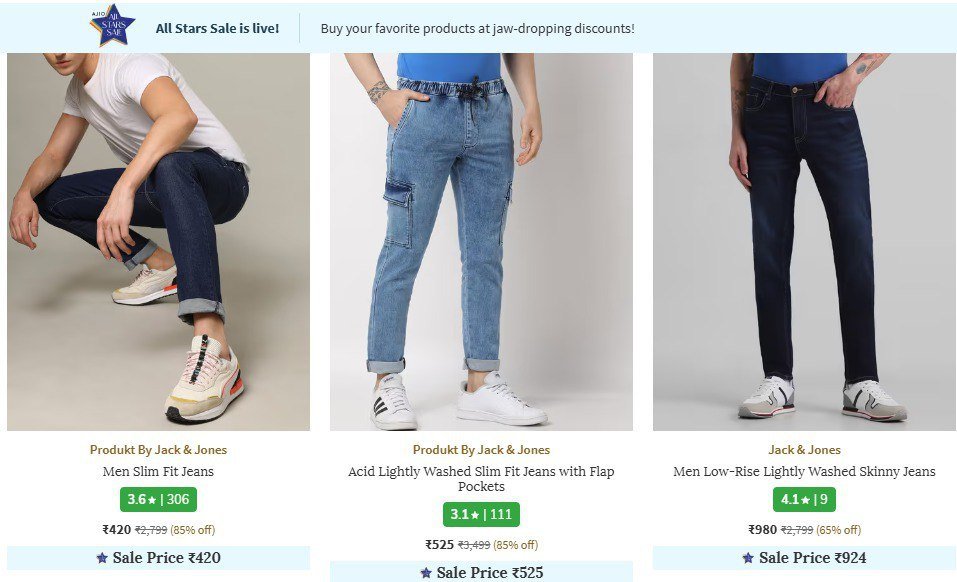Click the jaw-dropping discounts banner text
The height and width of the screenshot is (582, 957).
coord(477,28)
